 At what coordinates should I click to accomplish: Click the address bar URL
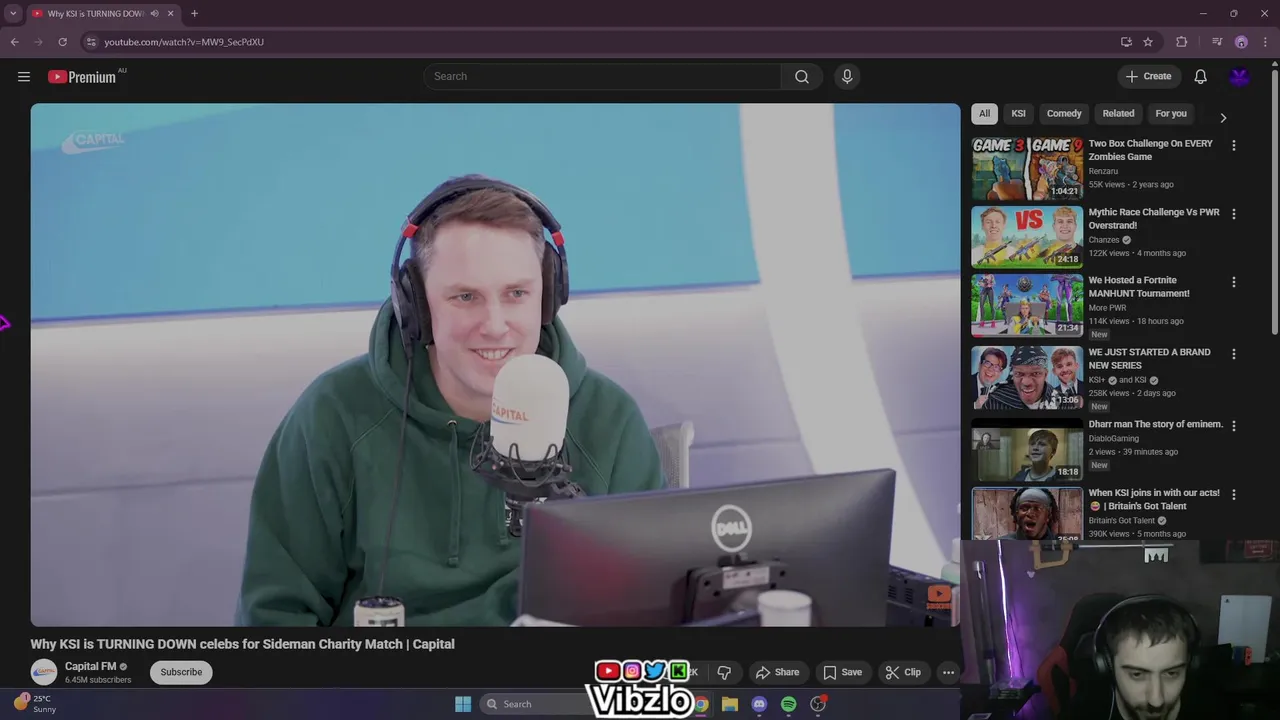click(184, 42)
